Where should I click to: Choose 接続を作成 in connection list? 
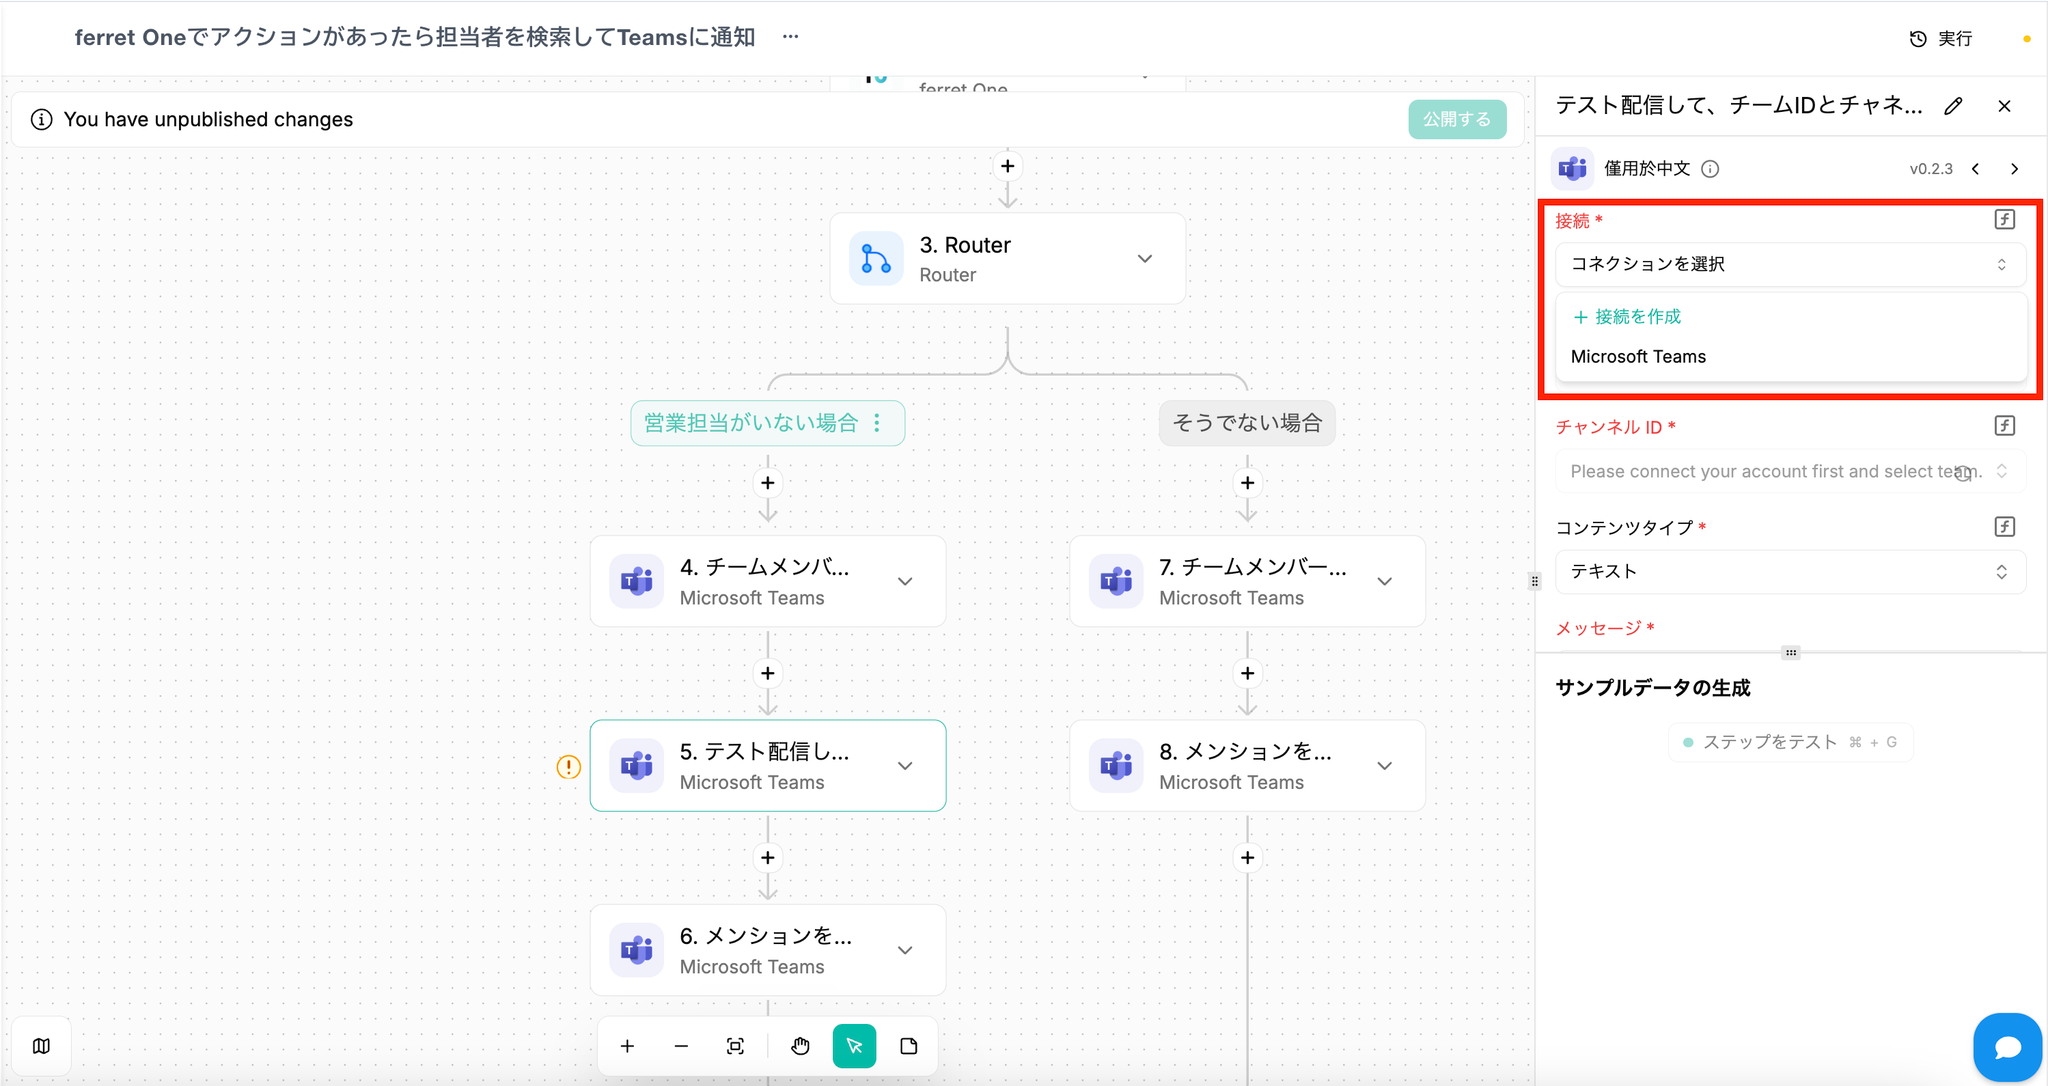[x=1627, y=317]
